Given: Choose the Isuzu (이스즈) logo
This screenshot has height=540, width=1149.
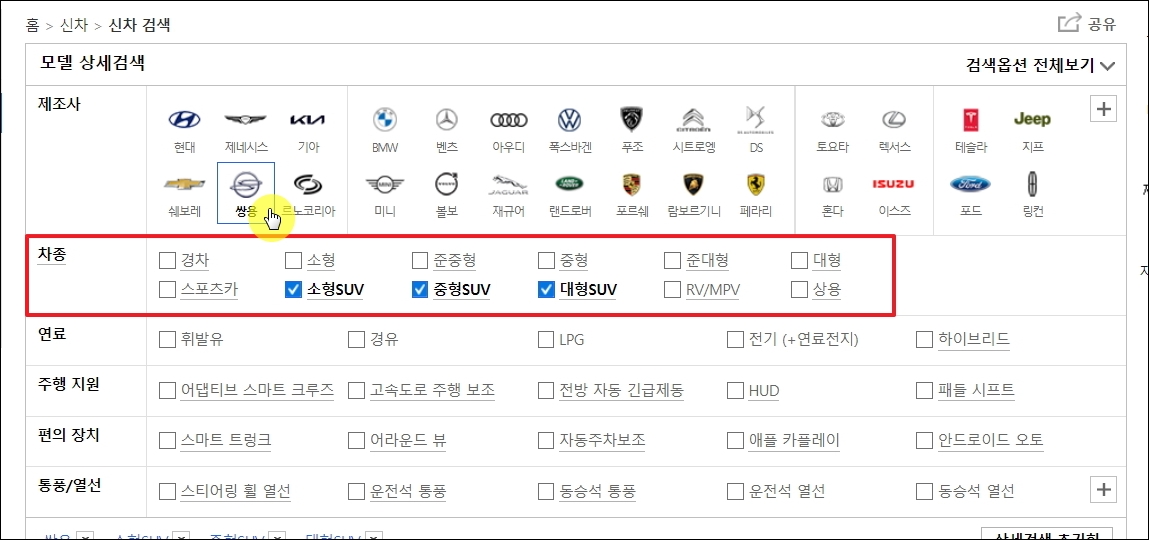Looking at the screenshot, I should point(894,184).
